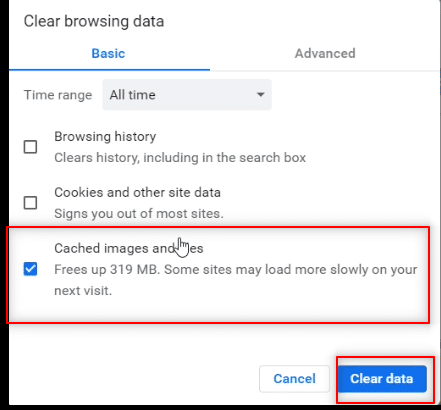The height and width of the screenshot is (410, 441).
Task: Click the Cached images and files label
Action: point(129,249)
